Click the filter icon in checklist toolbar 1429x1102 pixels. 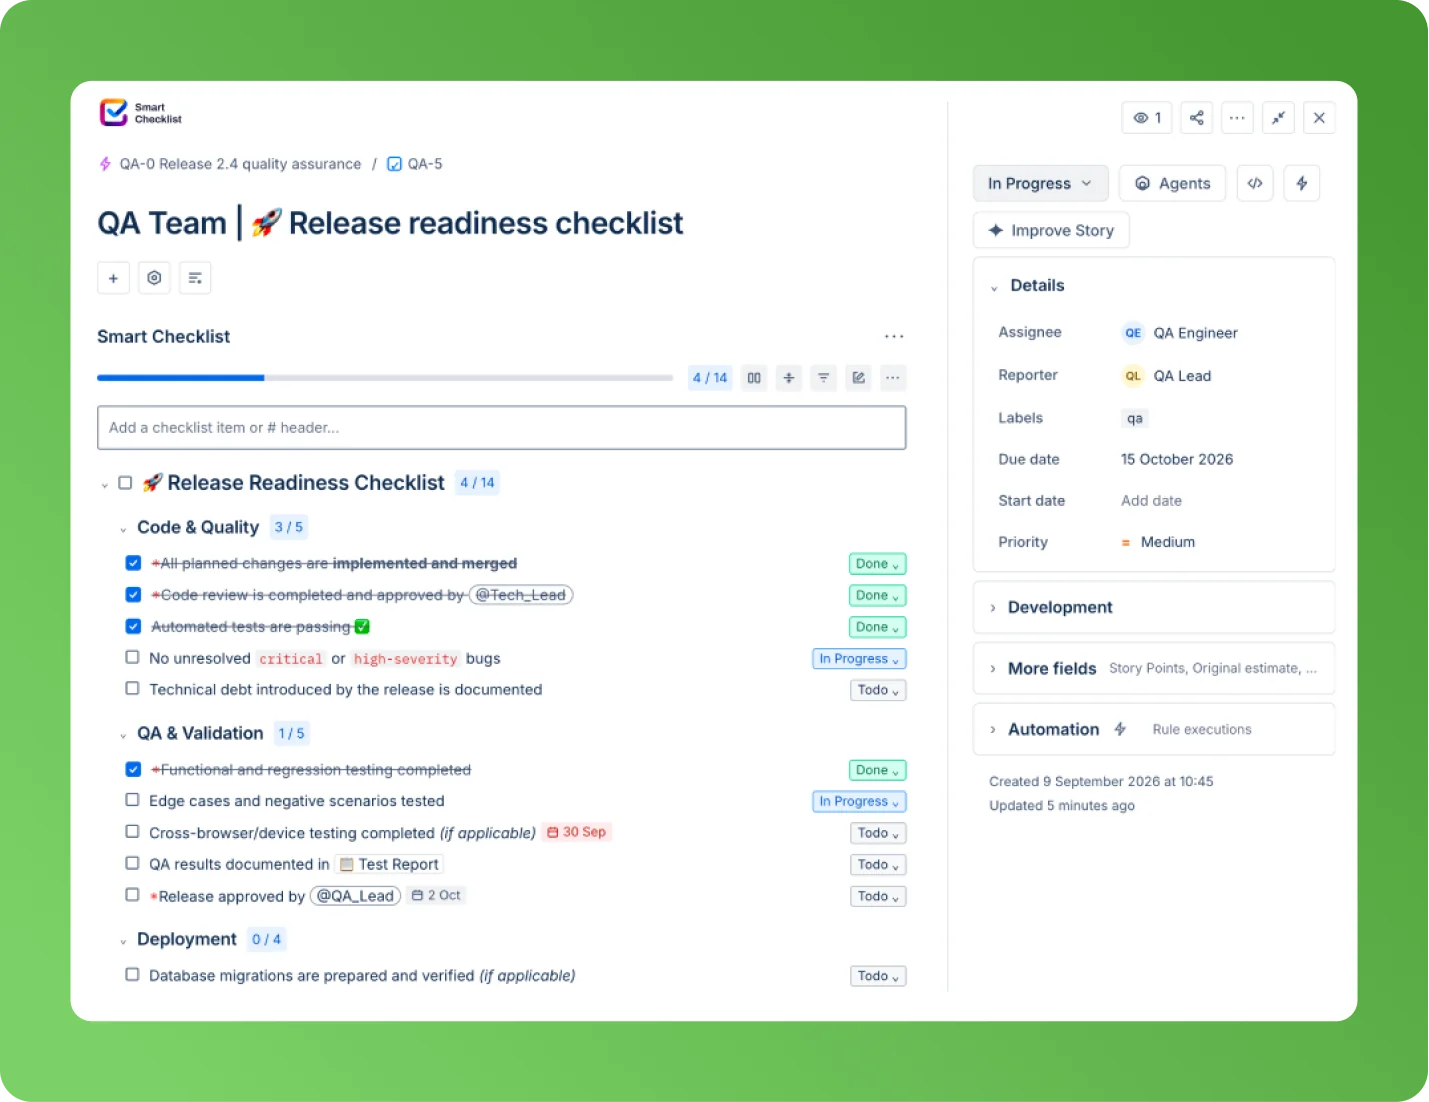823,378
